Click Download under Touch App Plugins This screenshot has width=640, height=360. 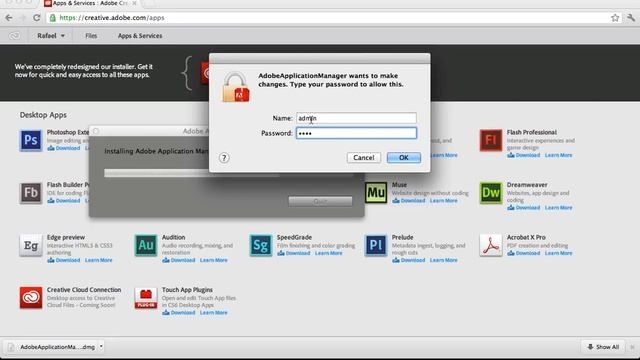pos(179,313)
